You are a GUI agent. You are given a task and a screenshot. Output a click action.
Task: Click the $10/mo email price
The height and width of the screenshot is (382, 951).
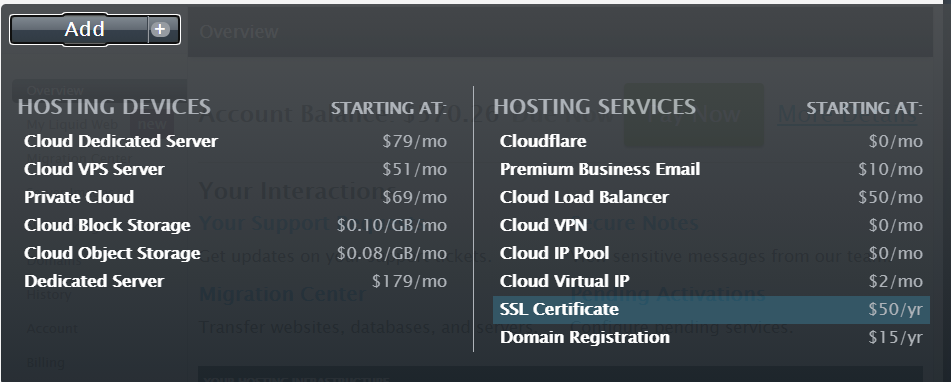pos(890,169)
